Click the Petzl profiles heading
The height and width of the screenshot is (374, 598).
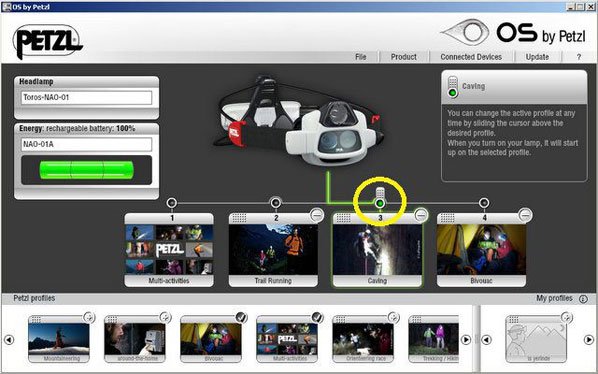tap(34, 299)
